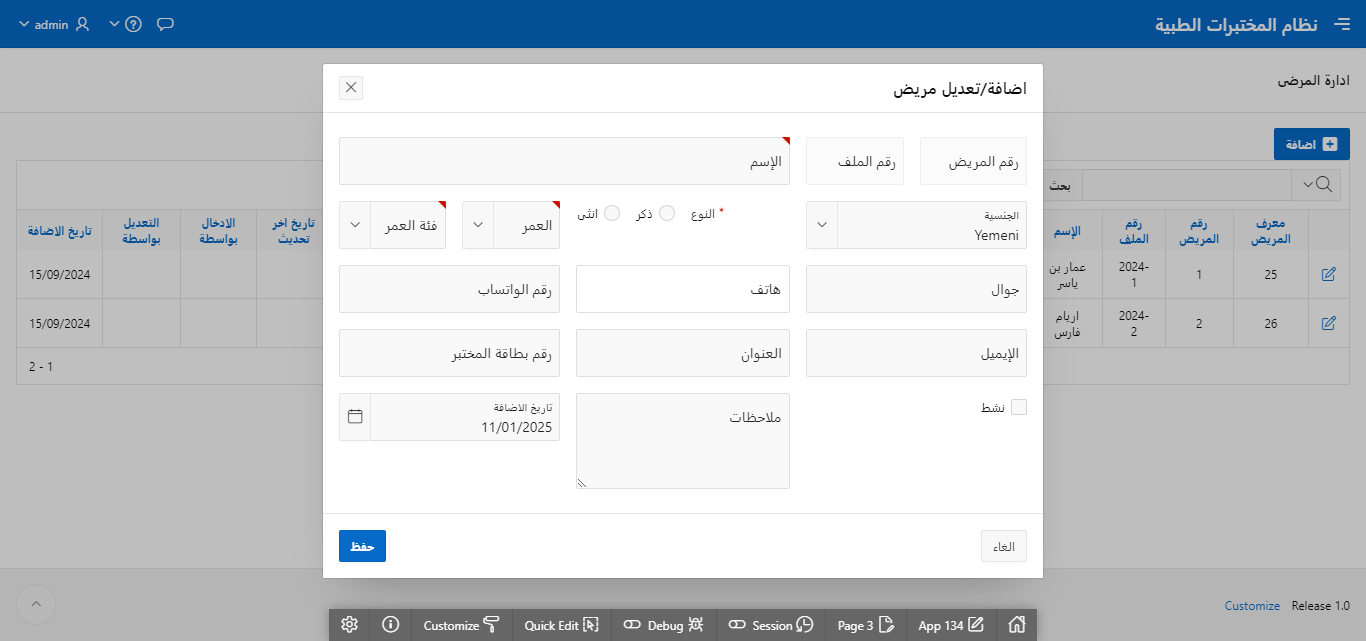Screen dimensions: 1366x641
Task: Click the Home icon in developer toolbar
Action: click(1016, 625)
